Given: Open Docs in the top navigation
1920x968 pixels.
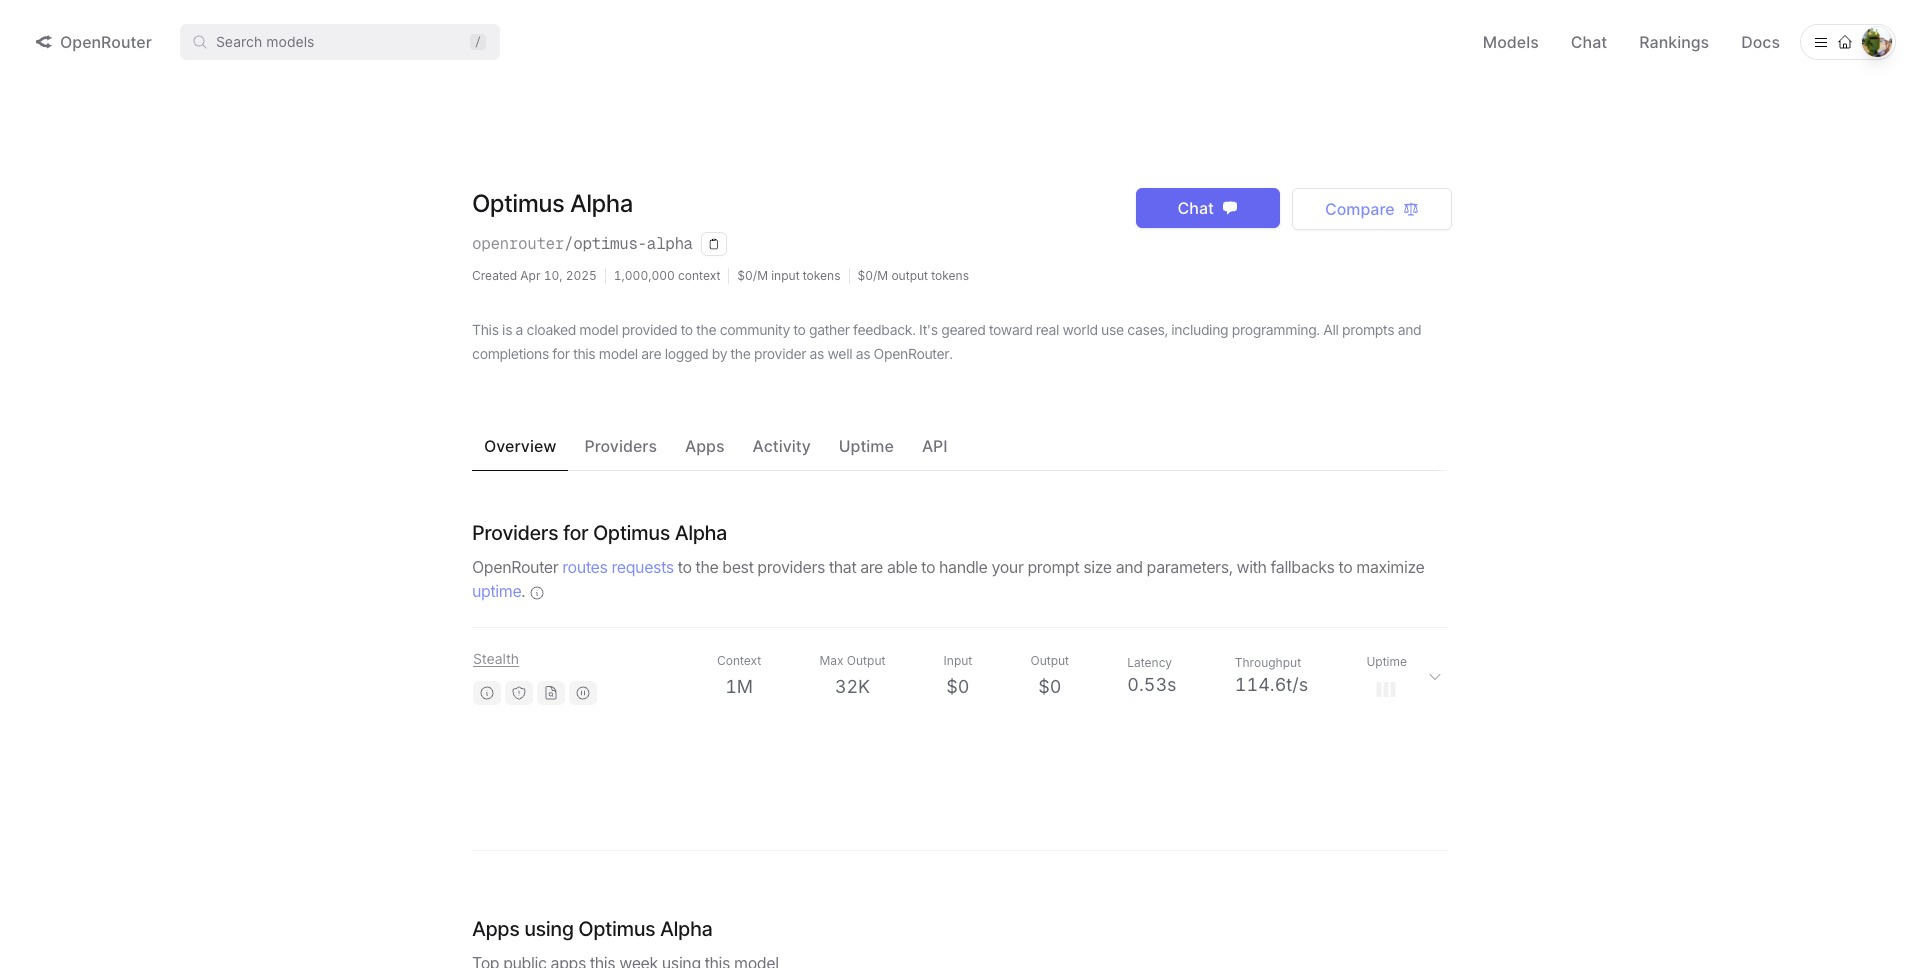Looking at the screenshot, I should click(x=1760, y=42).
